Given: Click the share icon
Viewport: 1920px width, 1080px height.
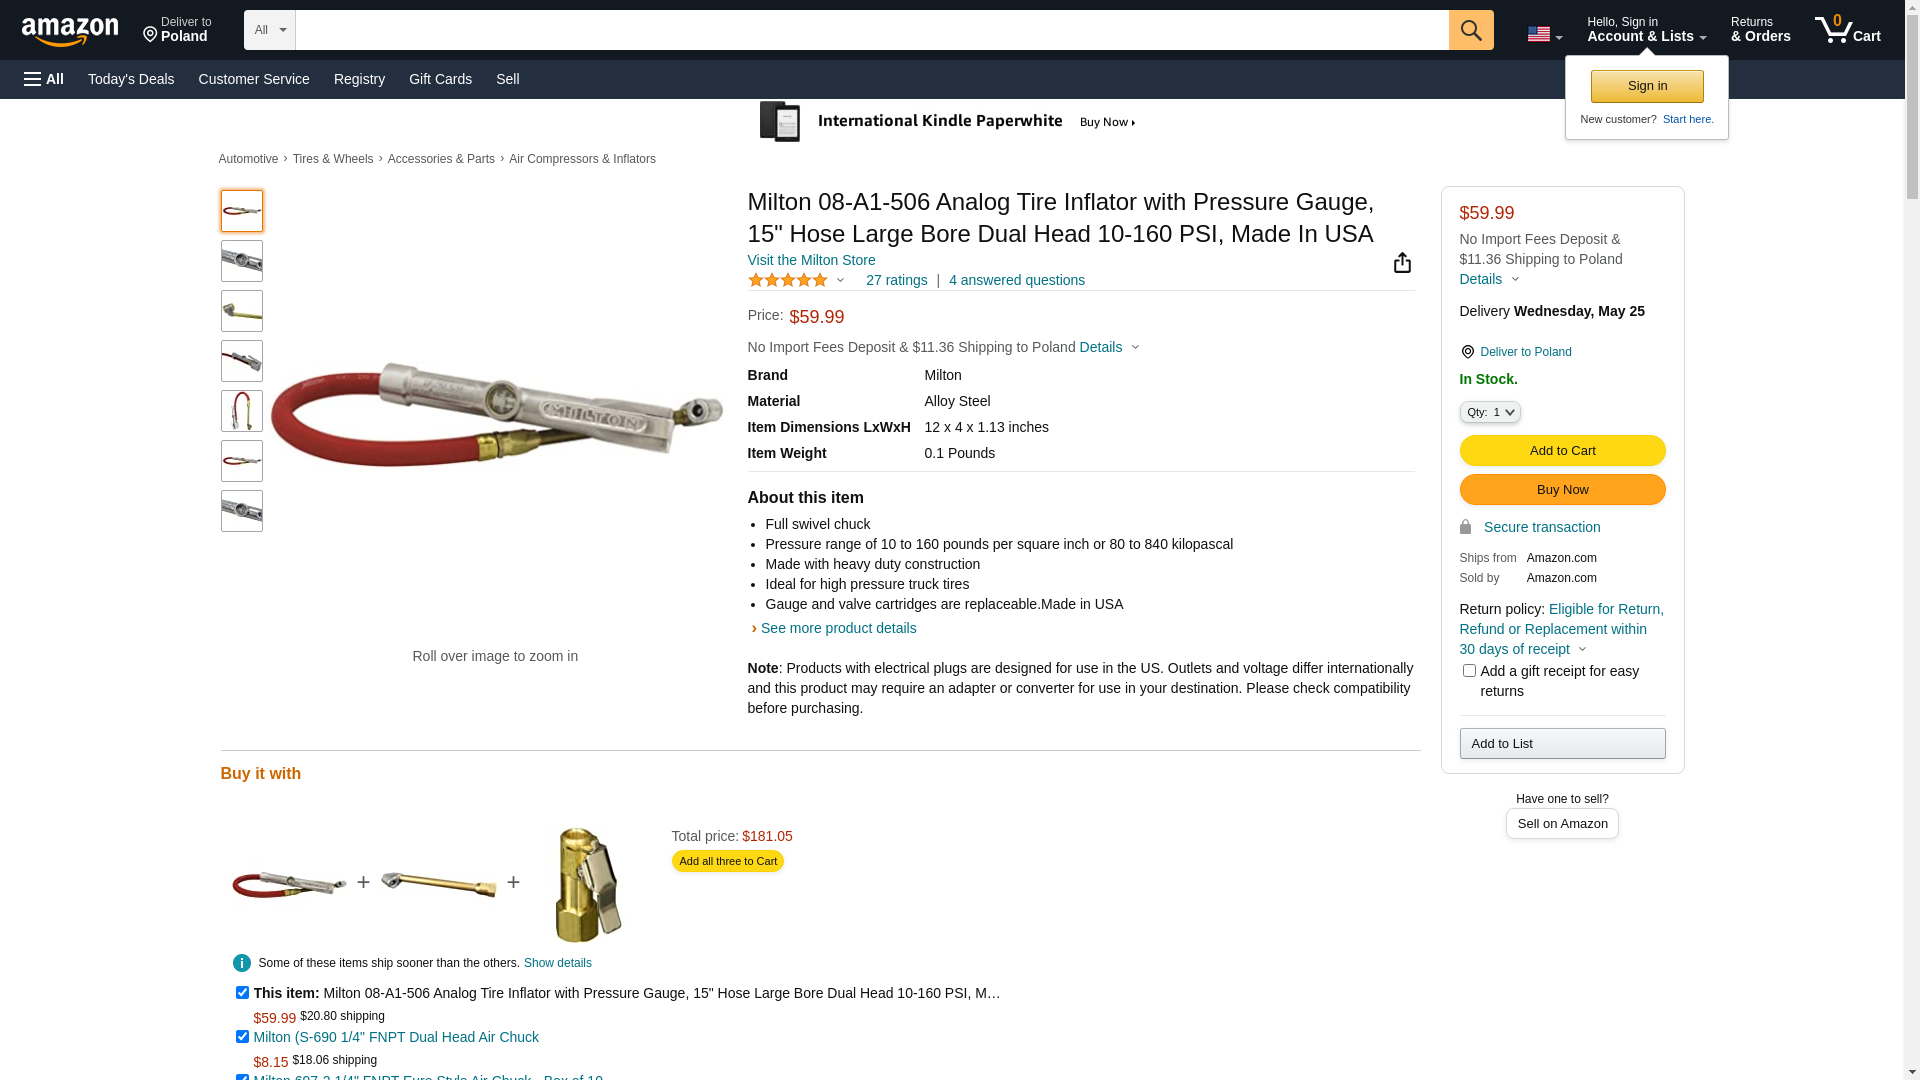Looking at the screenshot, I should 1402,263.
